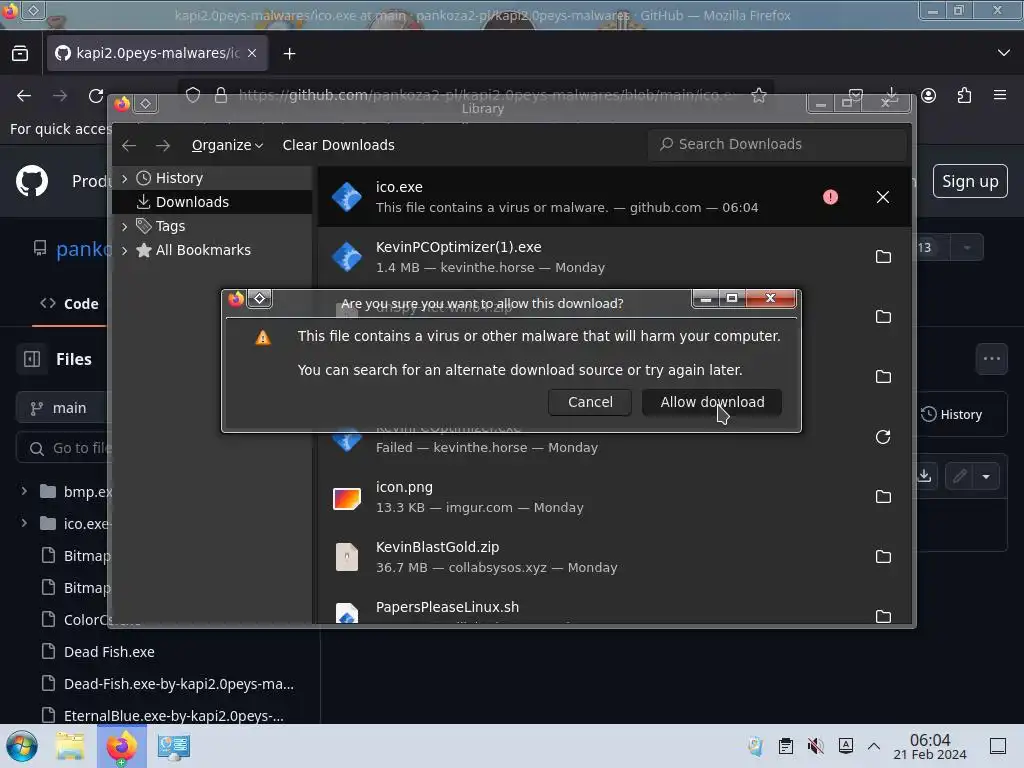Show KevinBlastGold.zip in folder
The image size is (1024, 768).
pos(883,557)
